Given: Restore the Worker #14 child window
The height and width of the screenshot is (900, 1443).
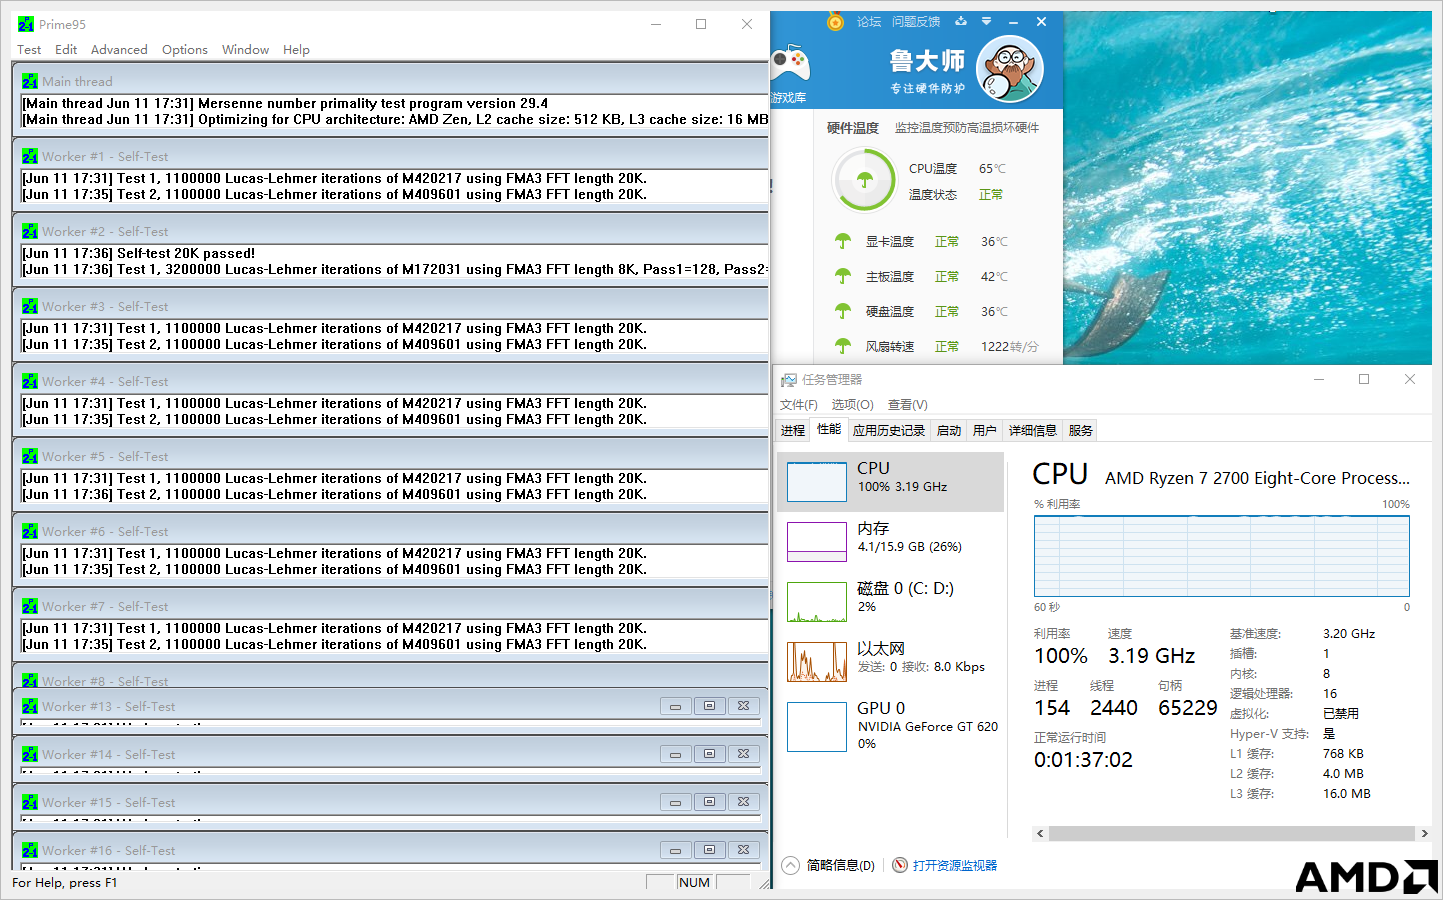Looking at the screenshot, I should (710, 754).
